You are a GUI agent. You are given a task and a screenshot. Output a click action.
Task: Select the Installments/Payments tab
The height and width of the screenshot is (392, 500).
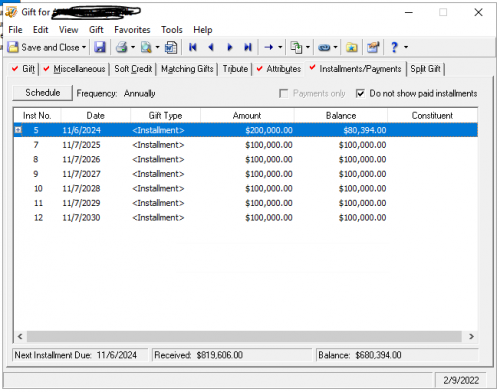[355, 69]
